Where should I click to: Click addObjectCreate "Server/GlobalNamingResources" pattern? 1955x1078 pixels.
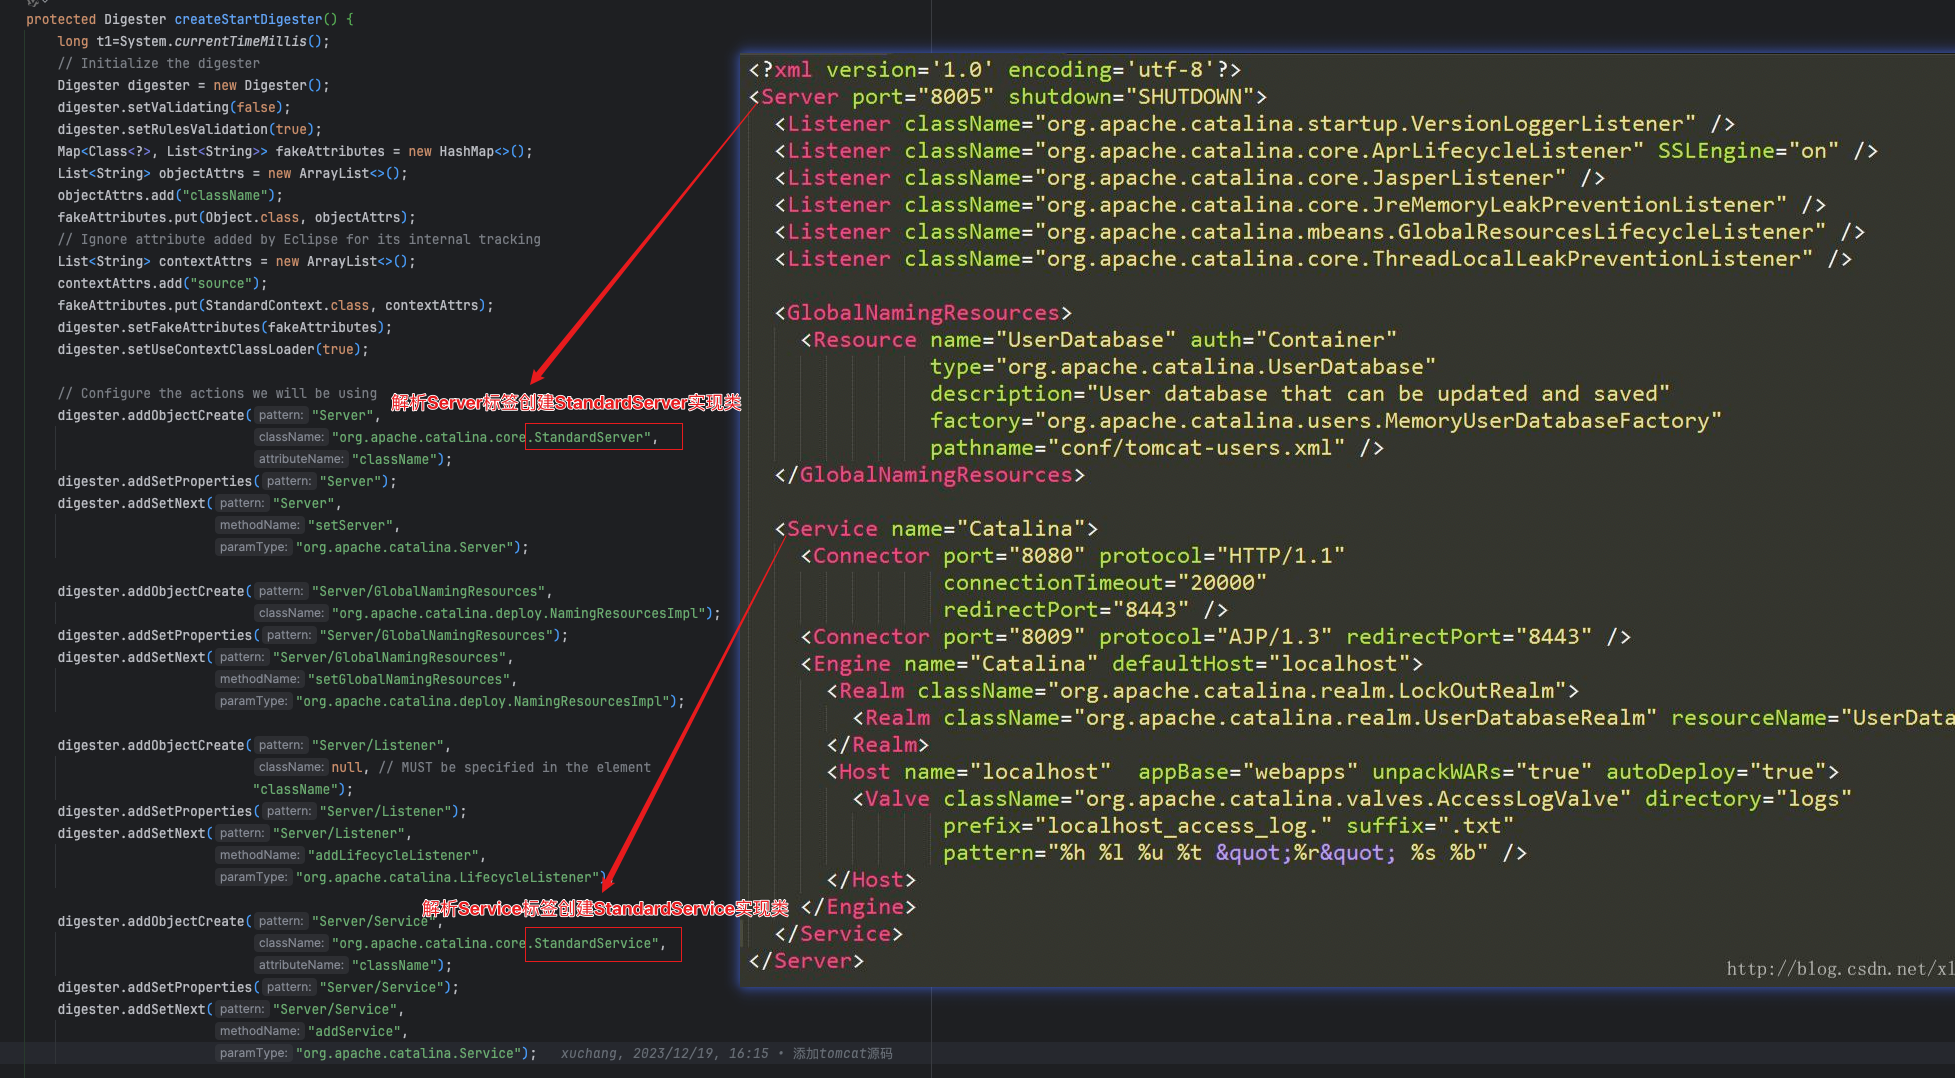click(428, 591)
